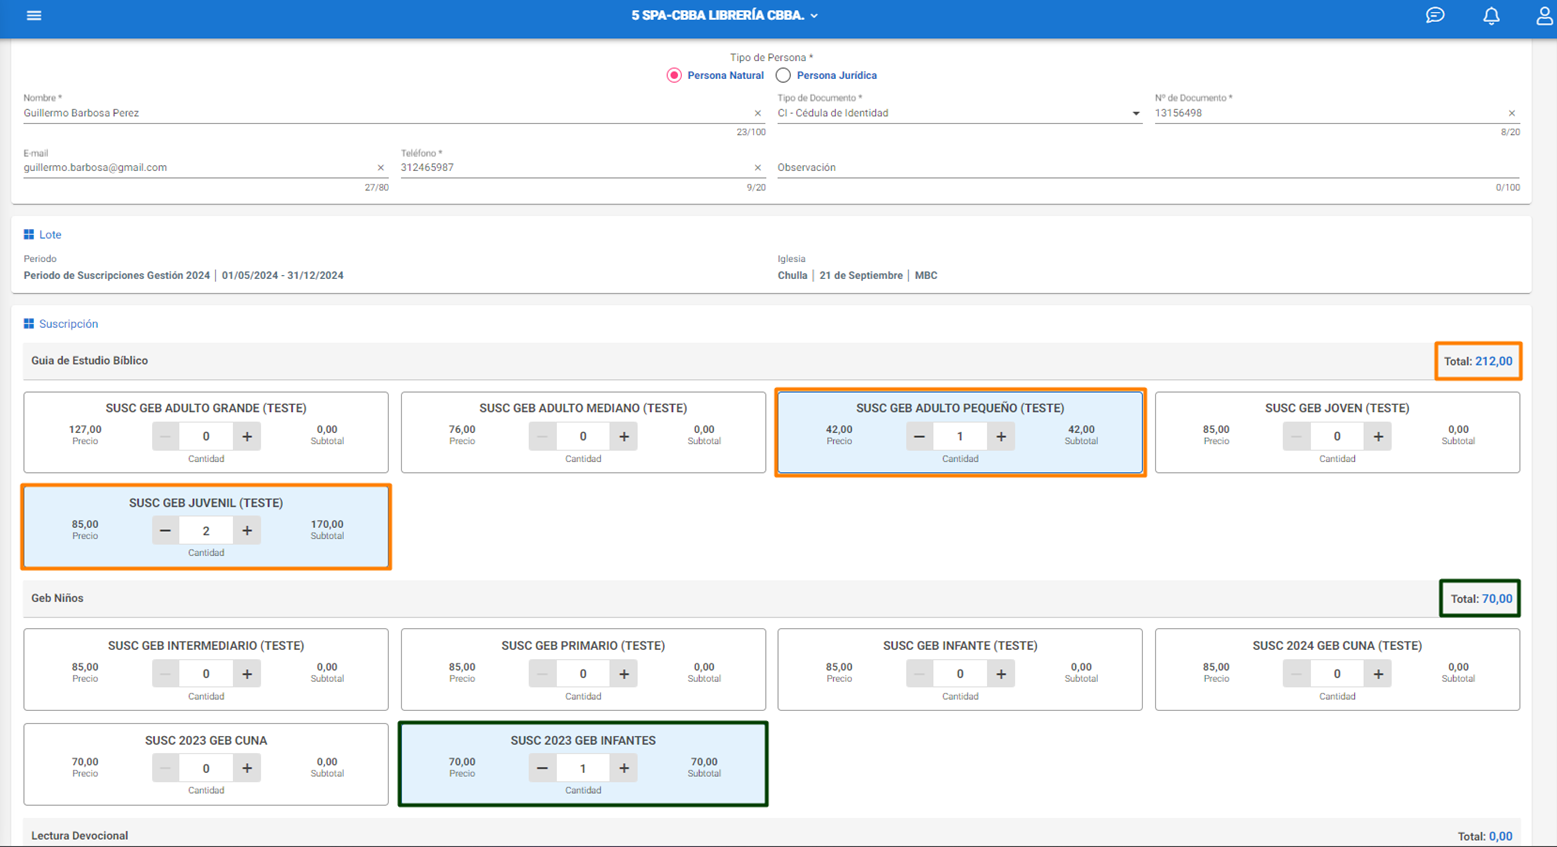Select Persona Jurídica radio button
The image size is (1557, 847).
[x=783, y=75]
